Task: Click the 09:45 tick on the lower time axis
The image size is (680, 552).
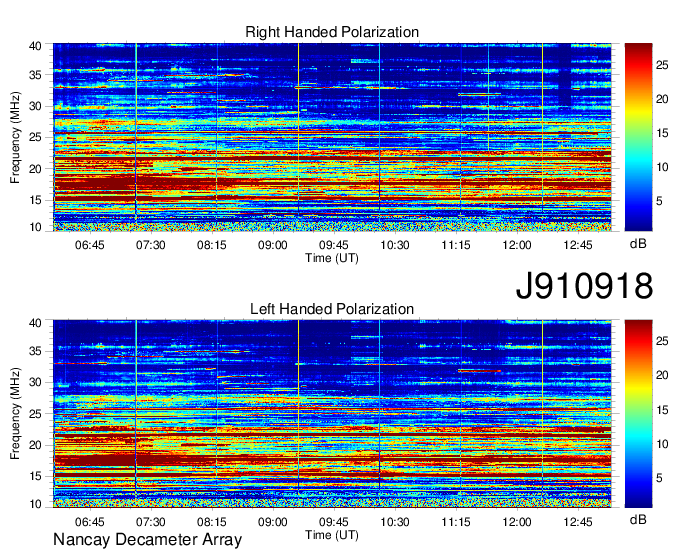Action: click(x=333, y=522)
